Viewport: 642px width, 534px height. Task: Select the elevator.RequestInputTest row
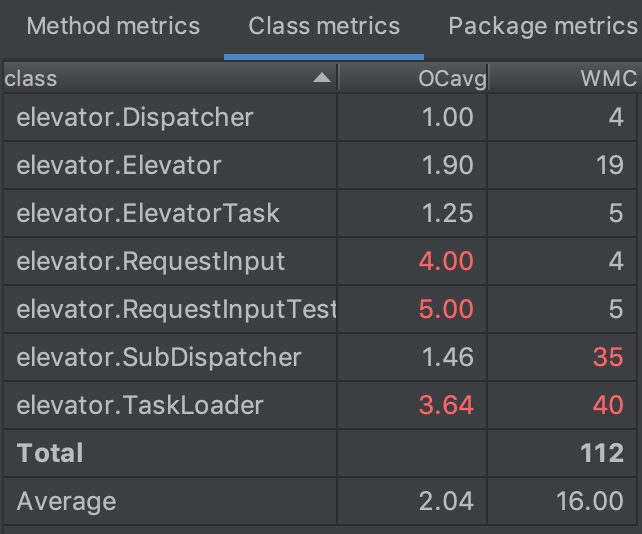pyautogui.click(x=176, y=309)
